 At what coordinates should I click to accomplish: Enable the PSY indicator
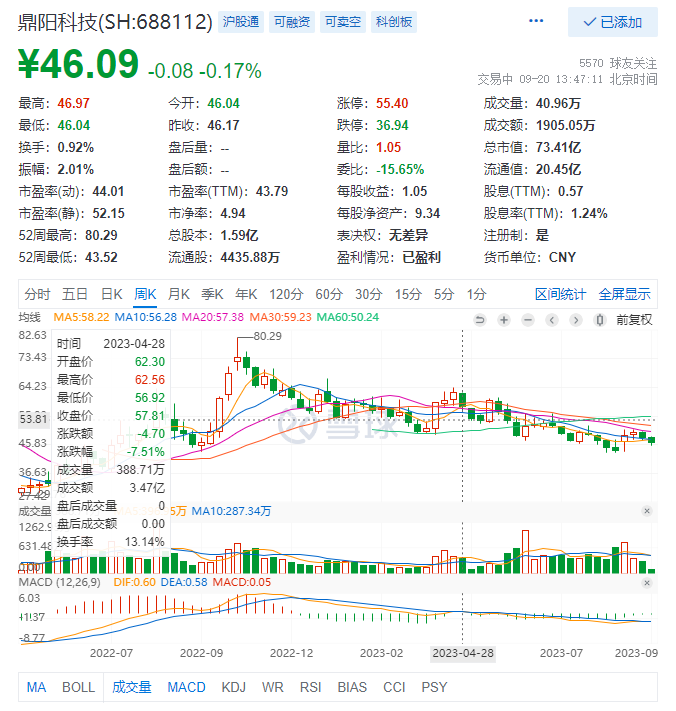pyautogui.click(x=434, y=687)
